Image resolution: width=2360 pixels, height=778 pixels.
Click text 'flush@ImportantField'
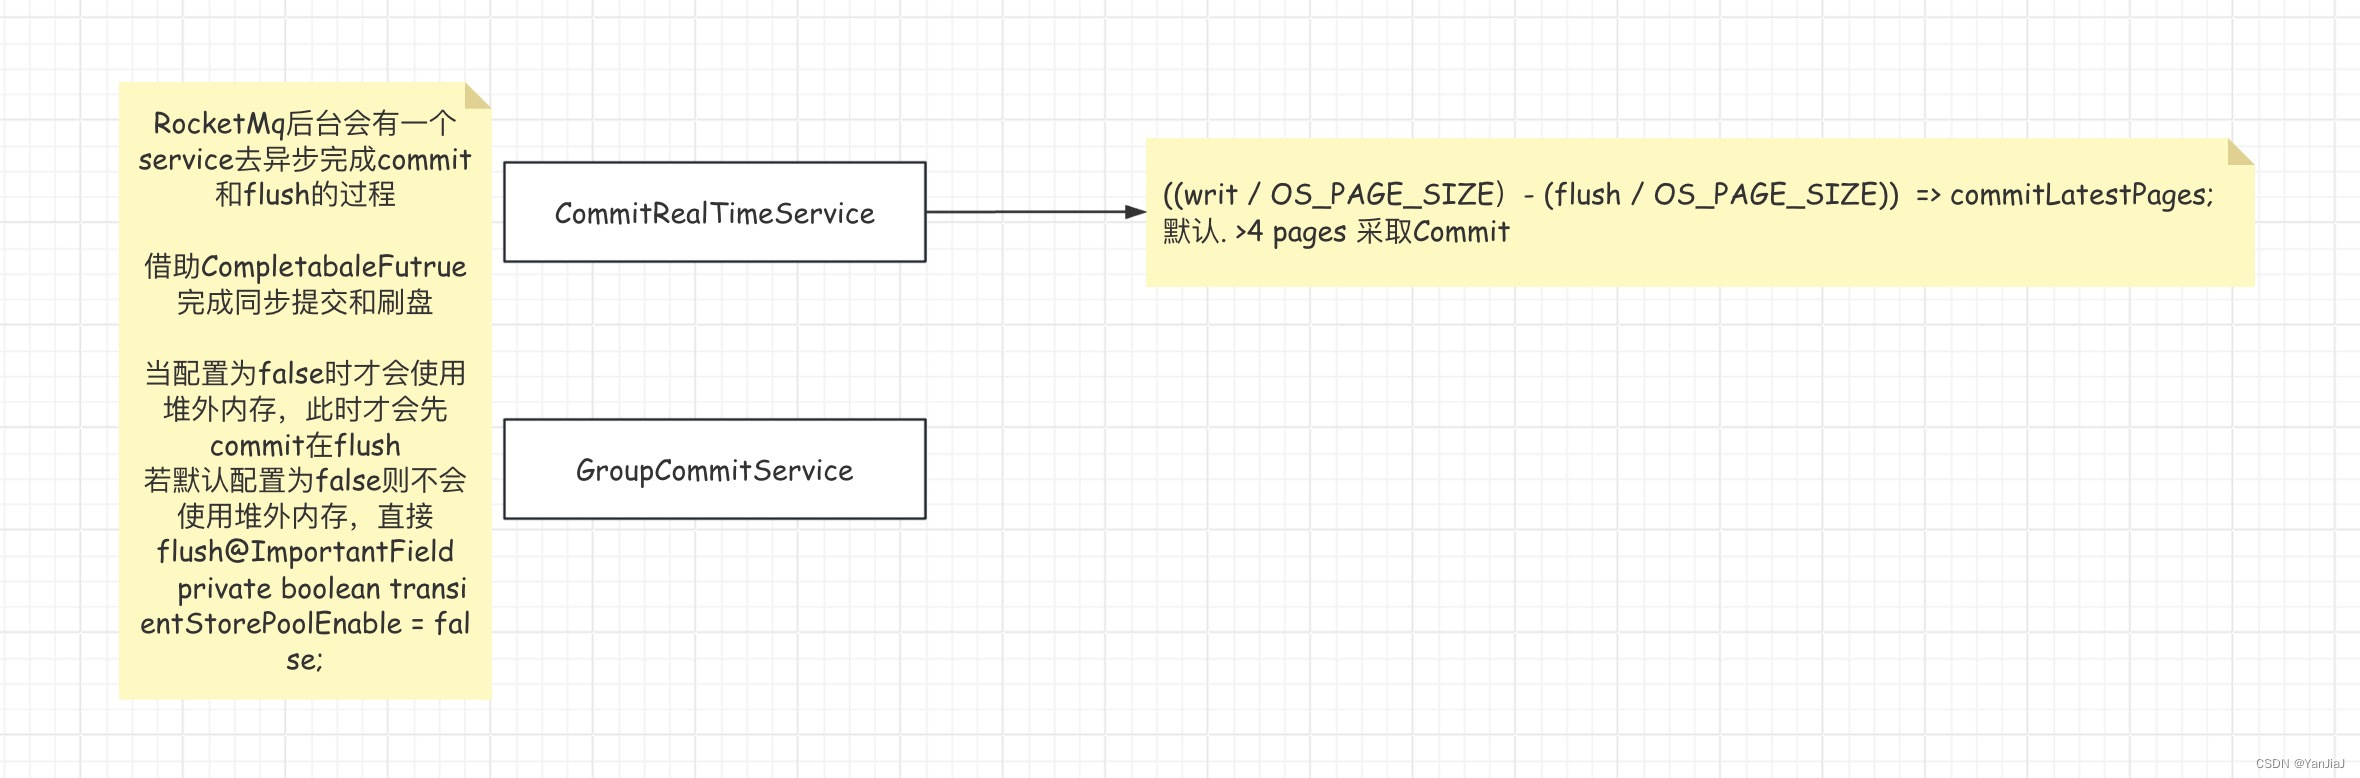(305, 552)
